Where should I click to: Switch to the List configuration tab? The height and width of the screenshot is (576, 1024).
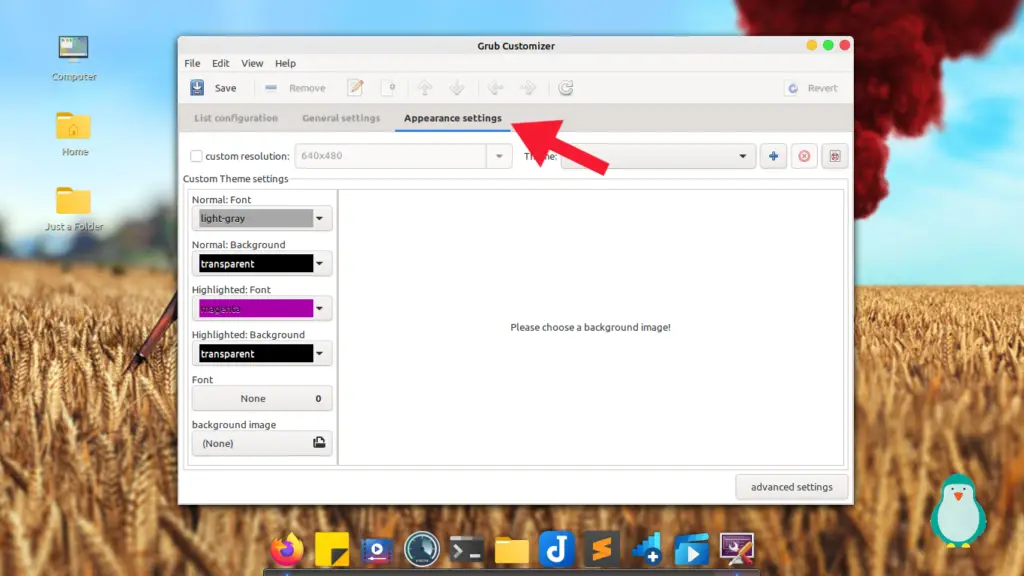tap(236, 118)
